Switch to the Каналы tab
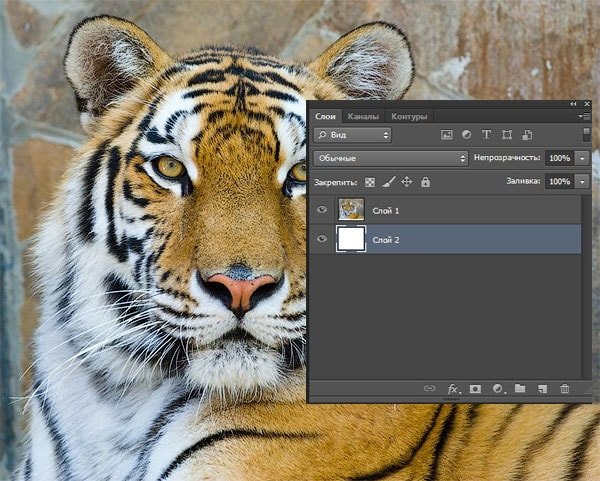Screen dimensions: 600x481 coord(363,117)
